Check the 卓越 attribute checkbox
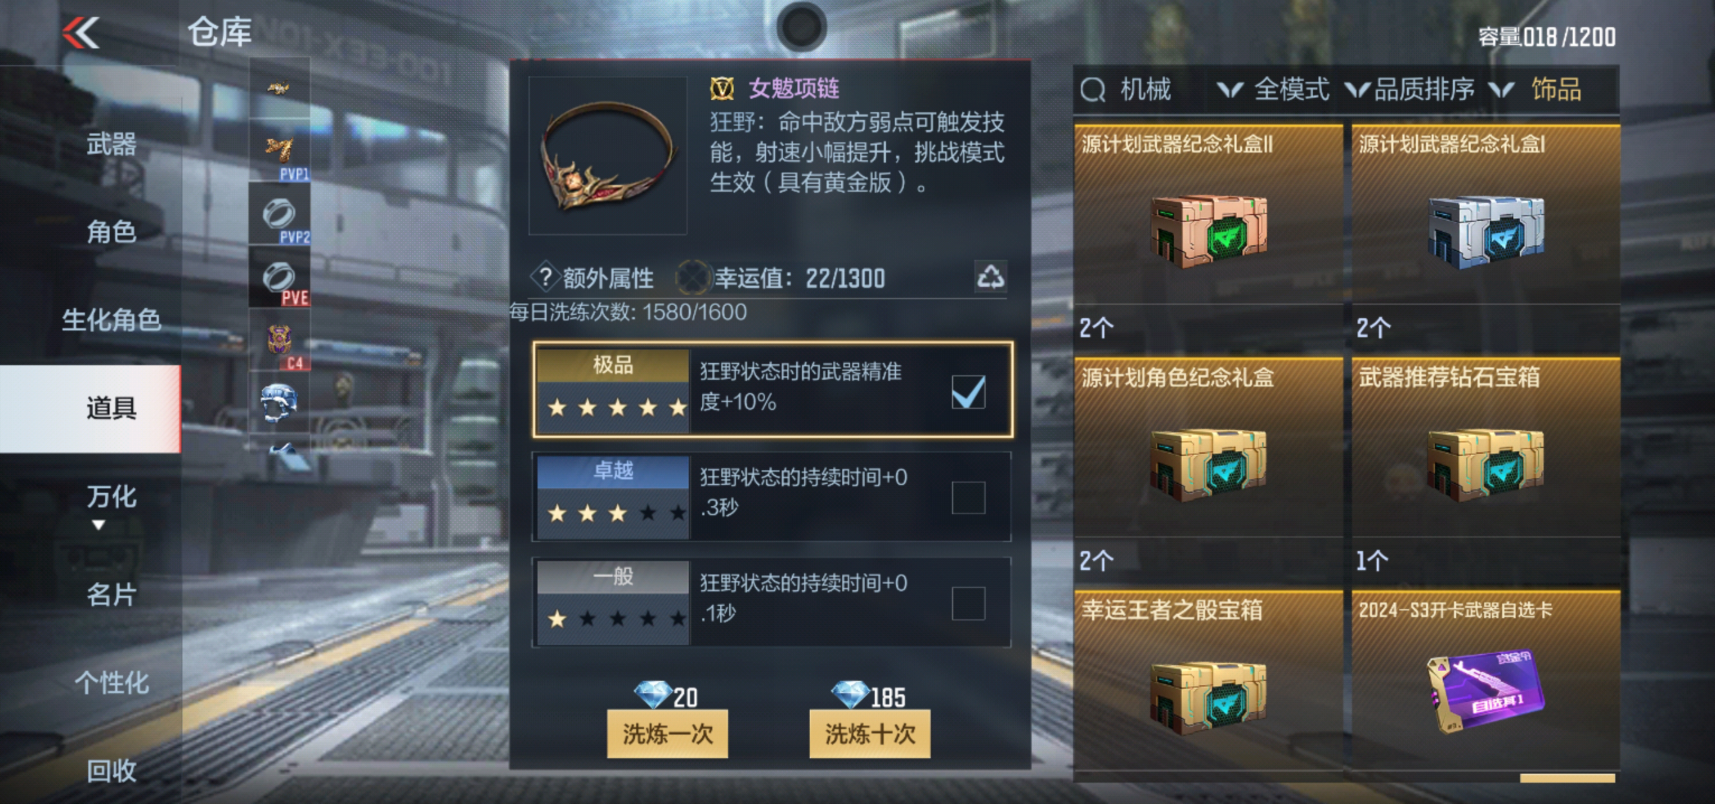Image resolution: width=1715 pixels, height=804 pixels. coord(968,497)
